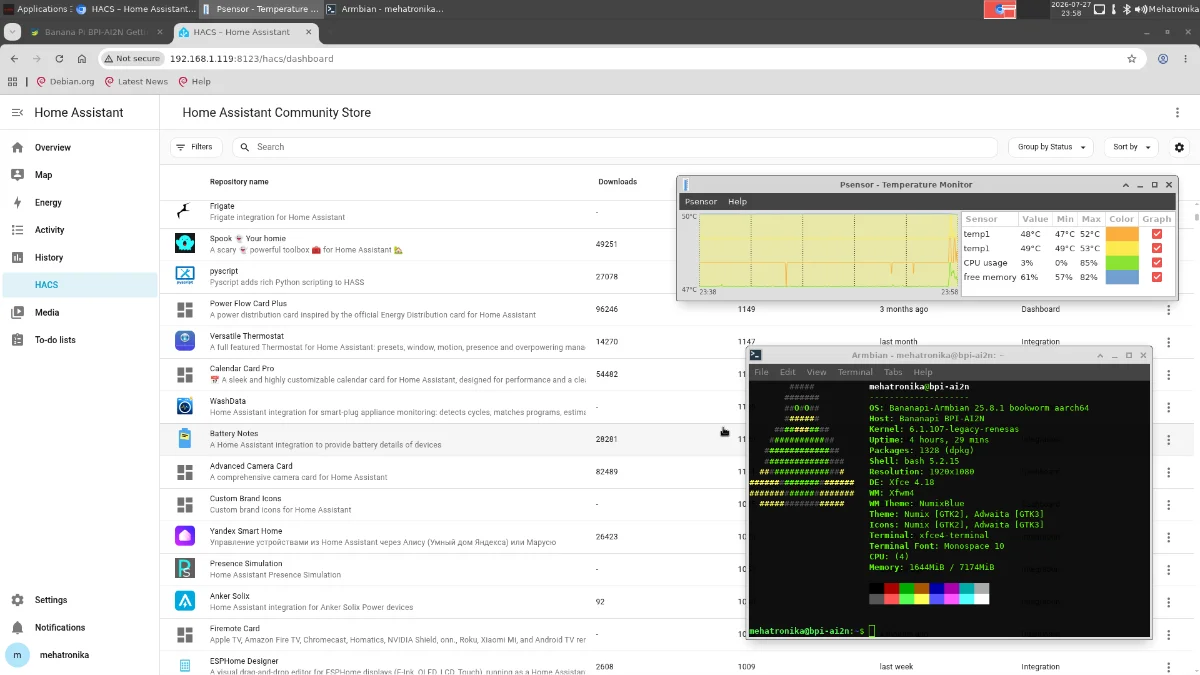Viewport: 1200px width, 675px height.
Task: Collapse the Home Assistant sidebar menu icon
Action: 17,113
